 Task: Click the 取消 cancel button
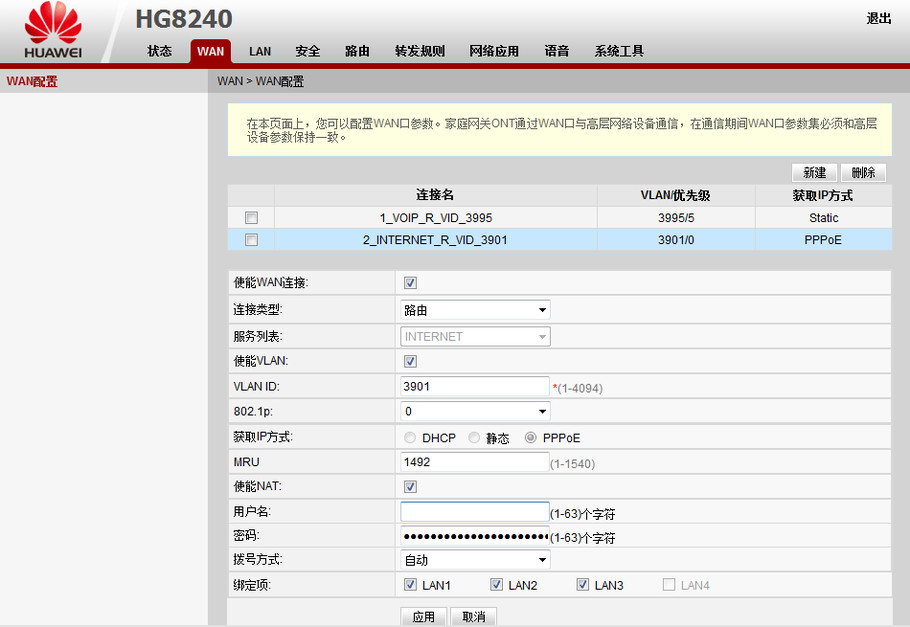pyautogui.click(x=474, y=617)
